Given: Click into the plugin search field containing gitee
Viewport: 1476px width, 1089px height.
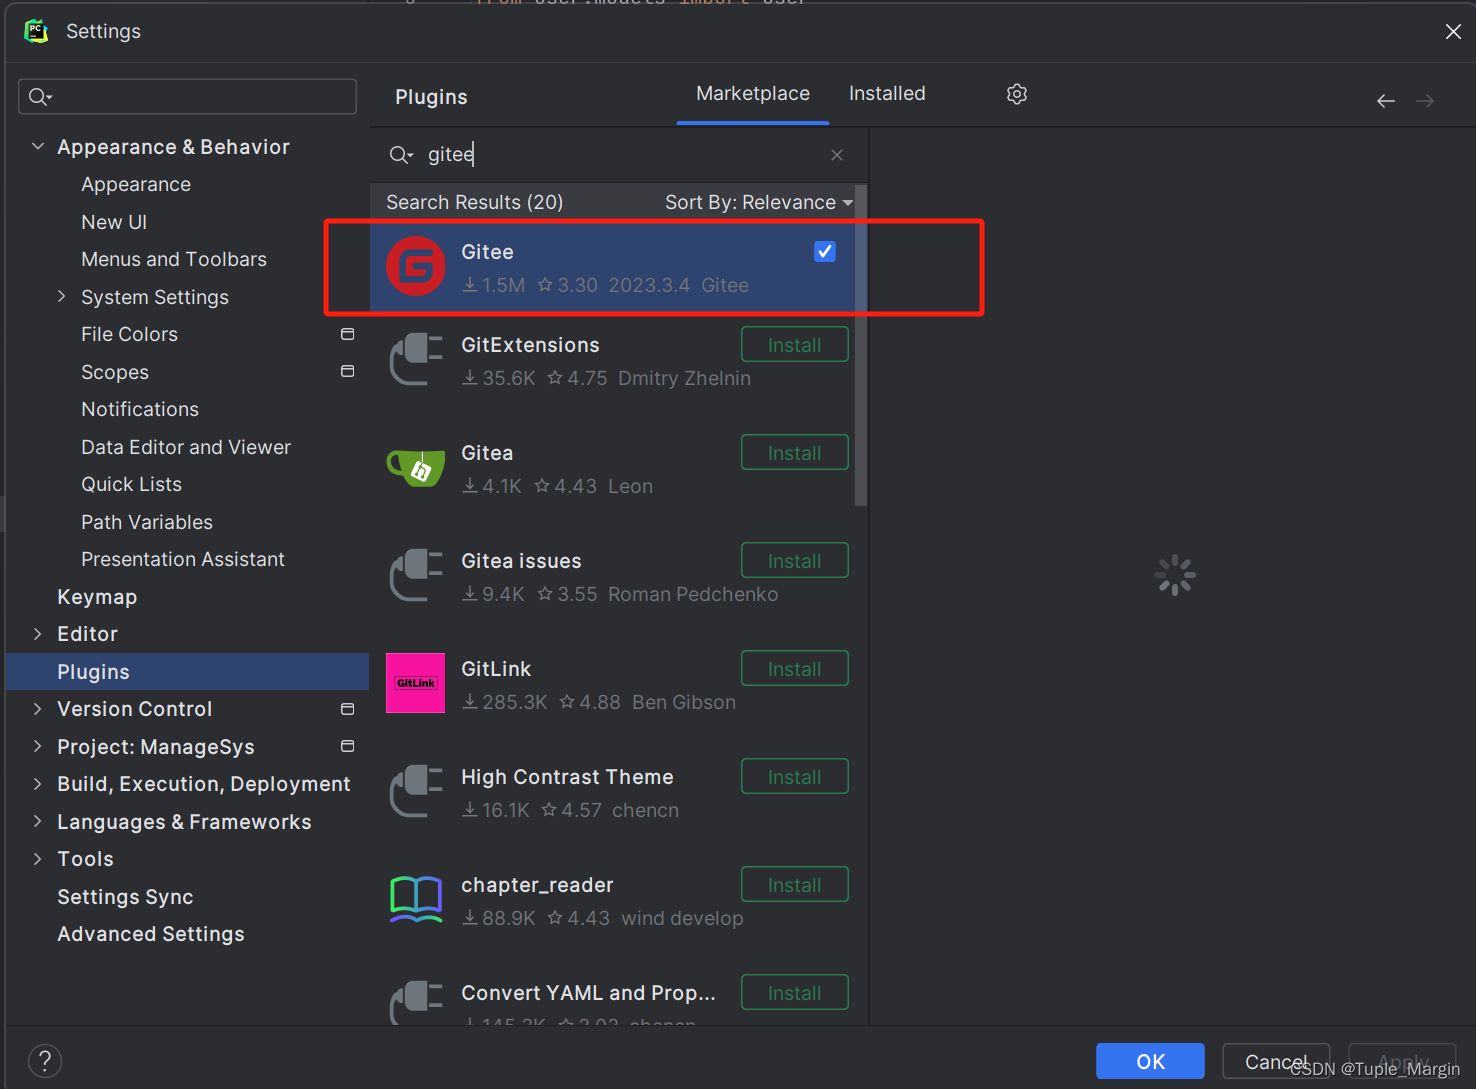Looking at the screenshot, I should point(620,155).
